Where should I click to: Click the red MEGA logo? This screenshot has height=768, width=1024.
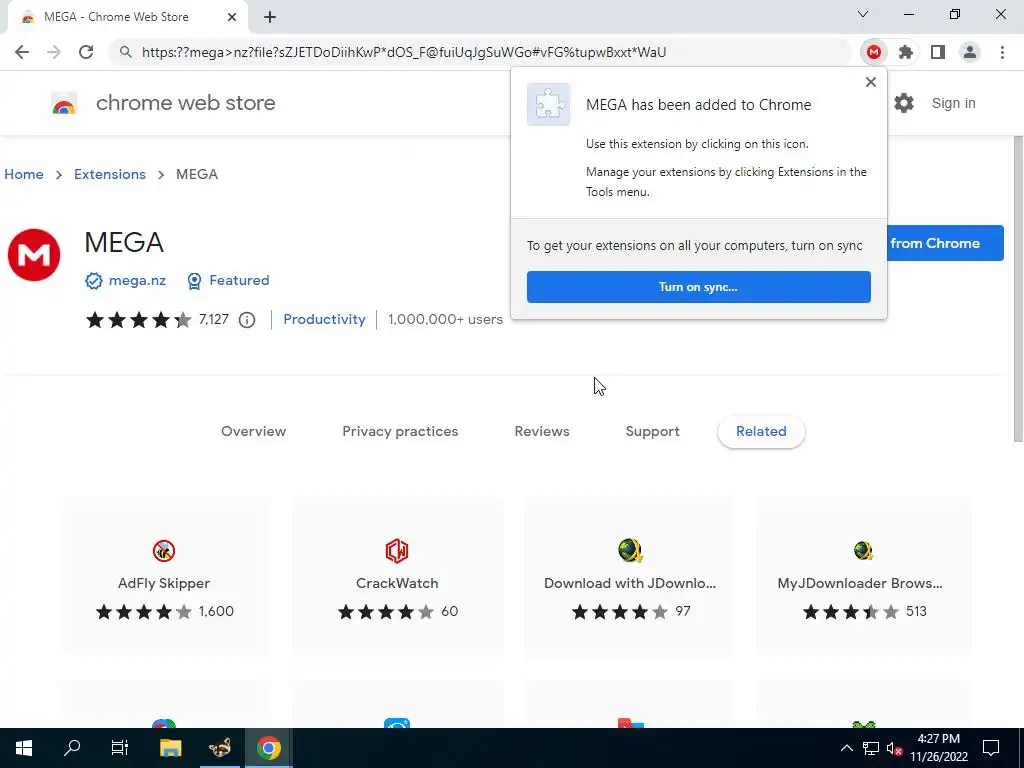pyautogui.click(x=34, y=255)
